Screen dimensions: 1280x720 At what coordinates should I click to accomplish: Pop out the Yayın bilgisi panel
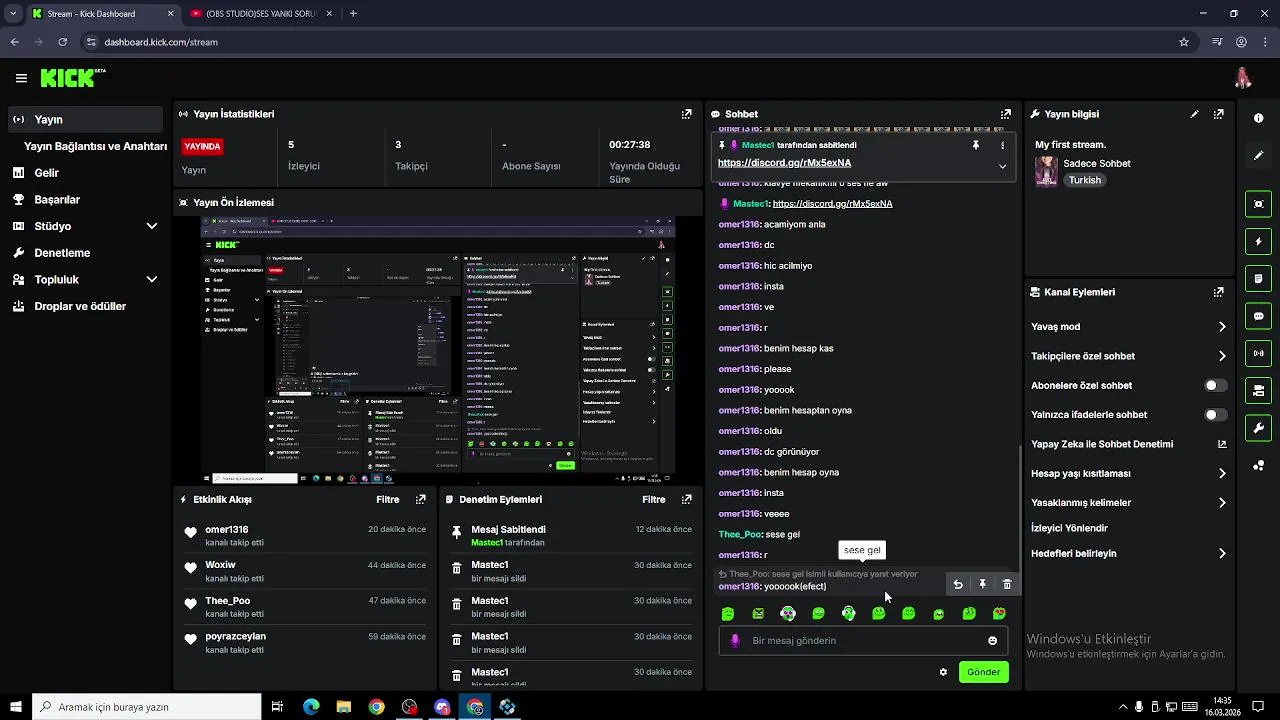[x=1218, y=114]
